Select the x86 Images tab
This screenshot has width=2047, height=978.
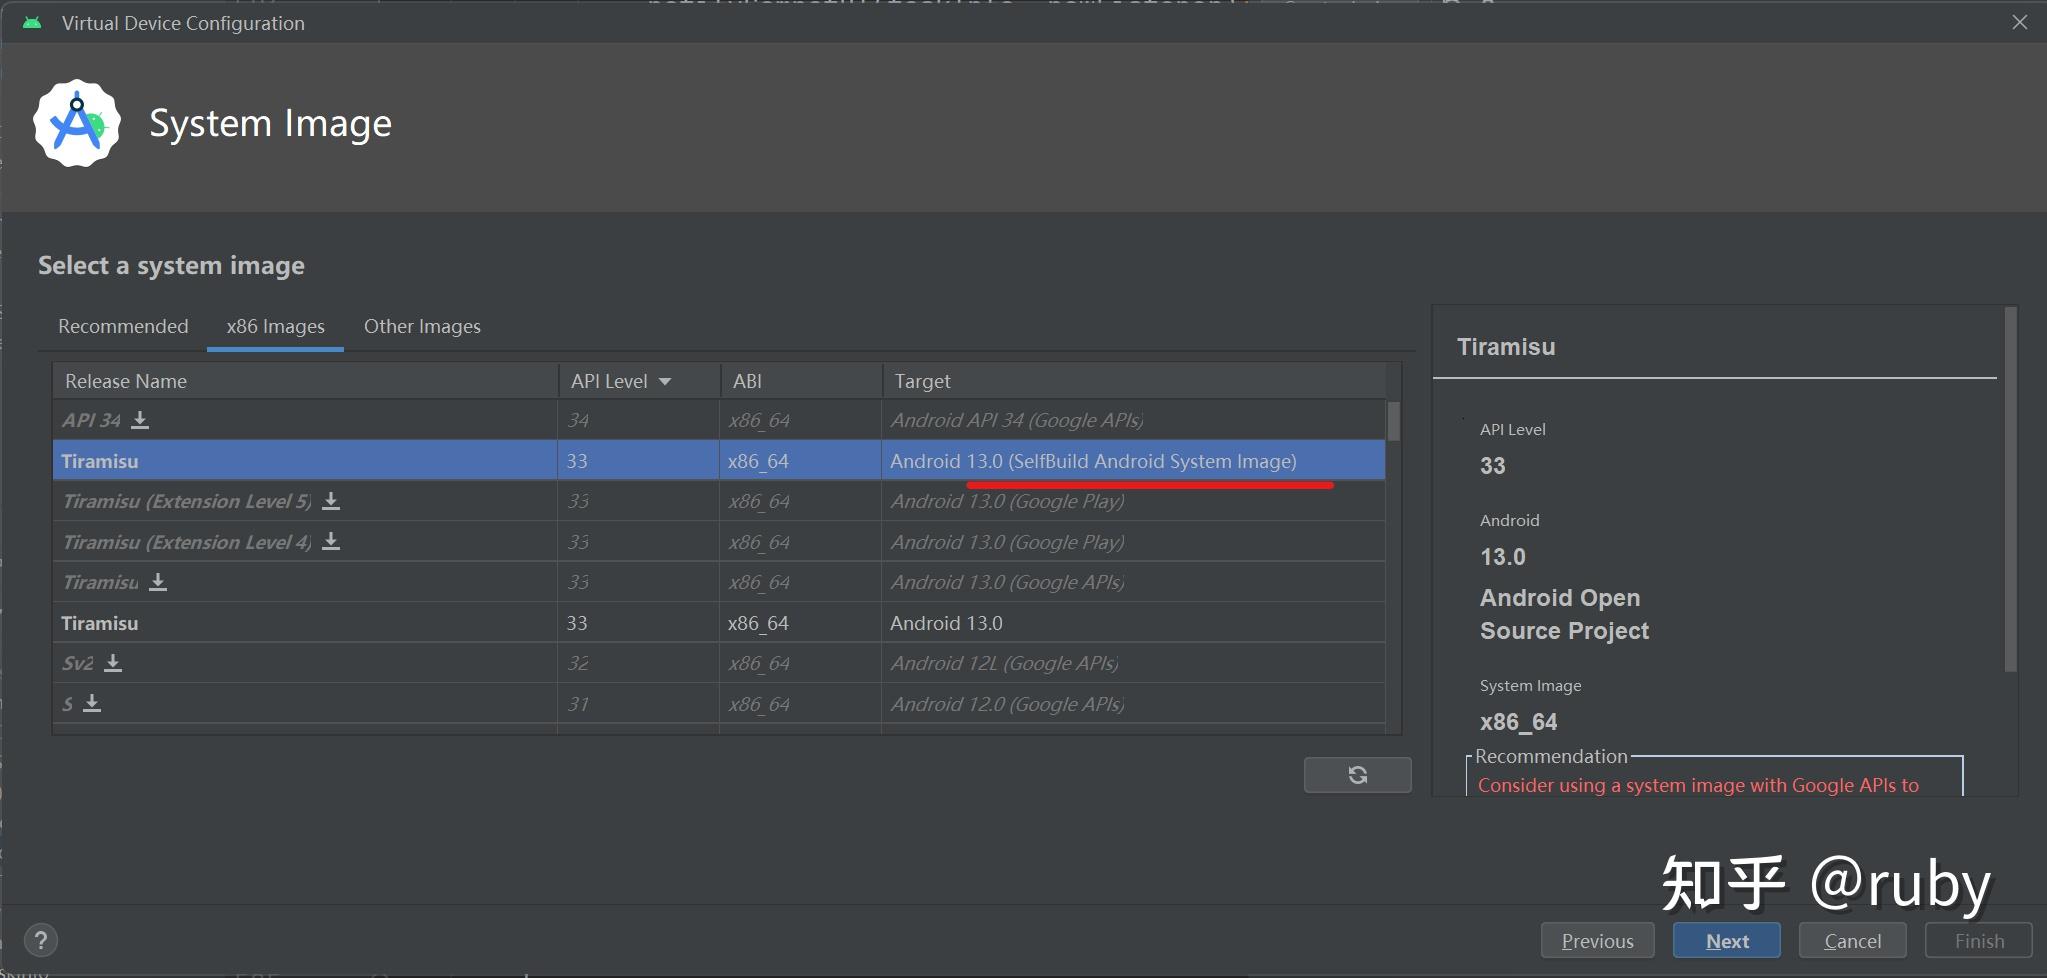coord(275,327)
